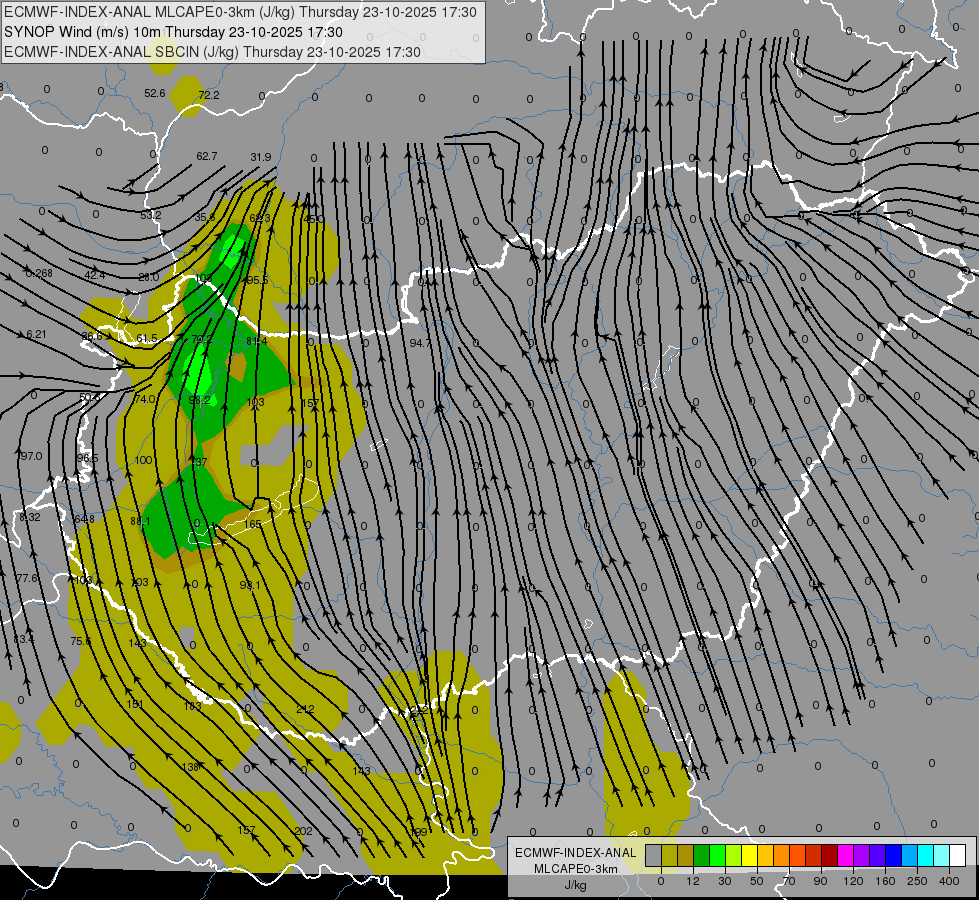Click the gray legend swatch below 0
The image size is (979, 900).
653,855
